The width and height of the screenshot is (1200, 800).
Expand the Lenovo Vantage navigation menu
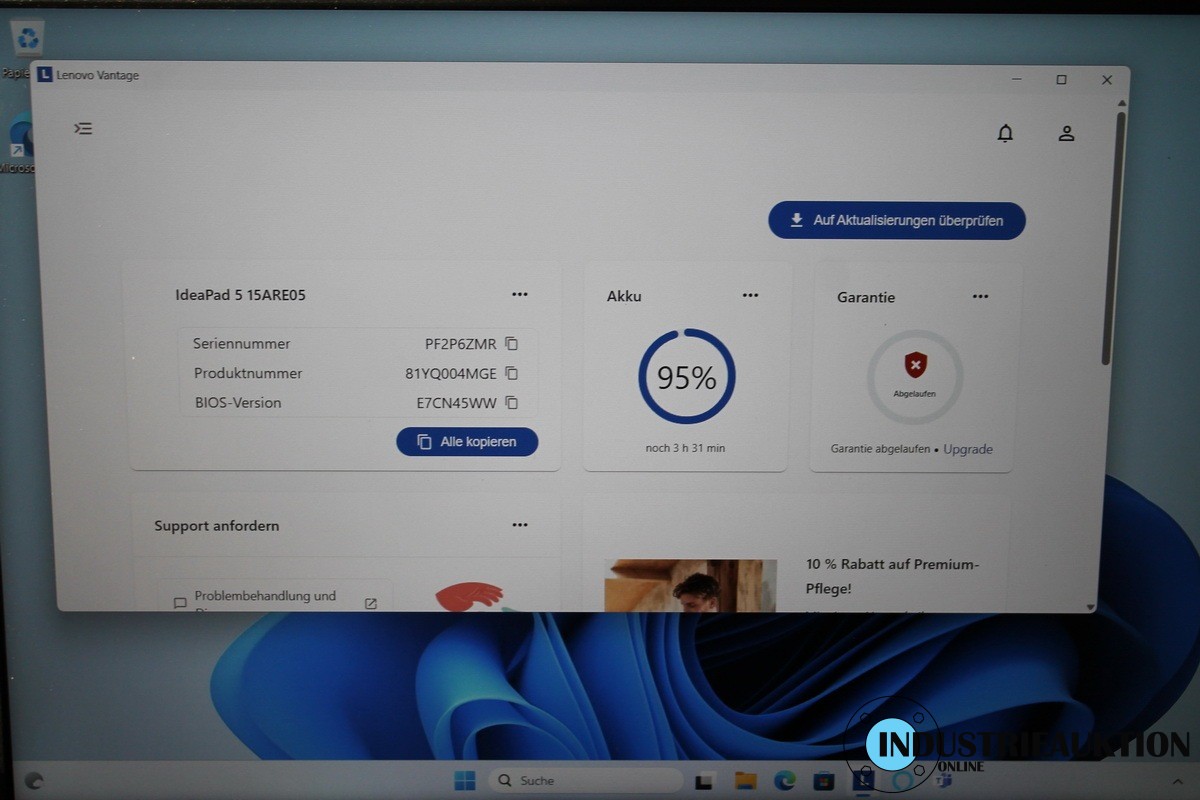tap(83, 128)
